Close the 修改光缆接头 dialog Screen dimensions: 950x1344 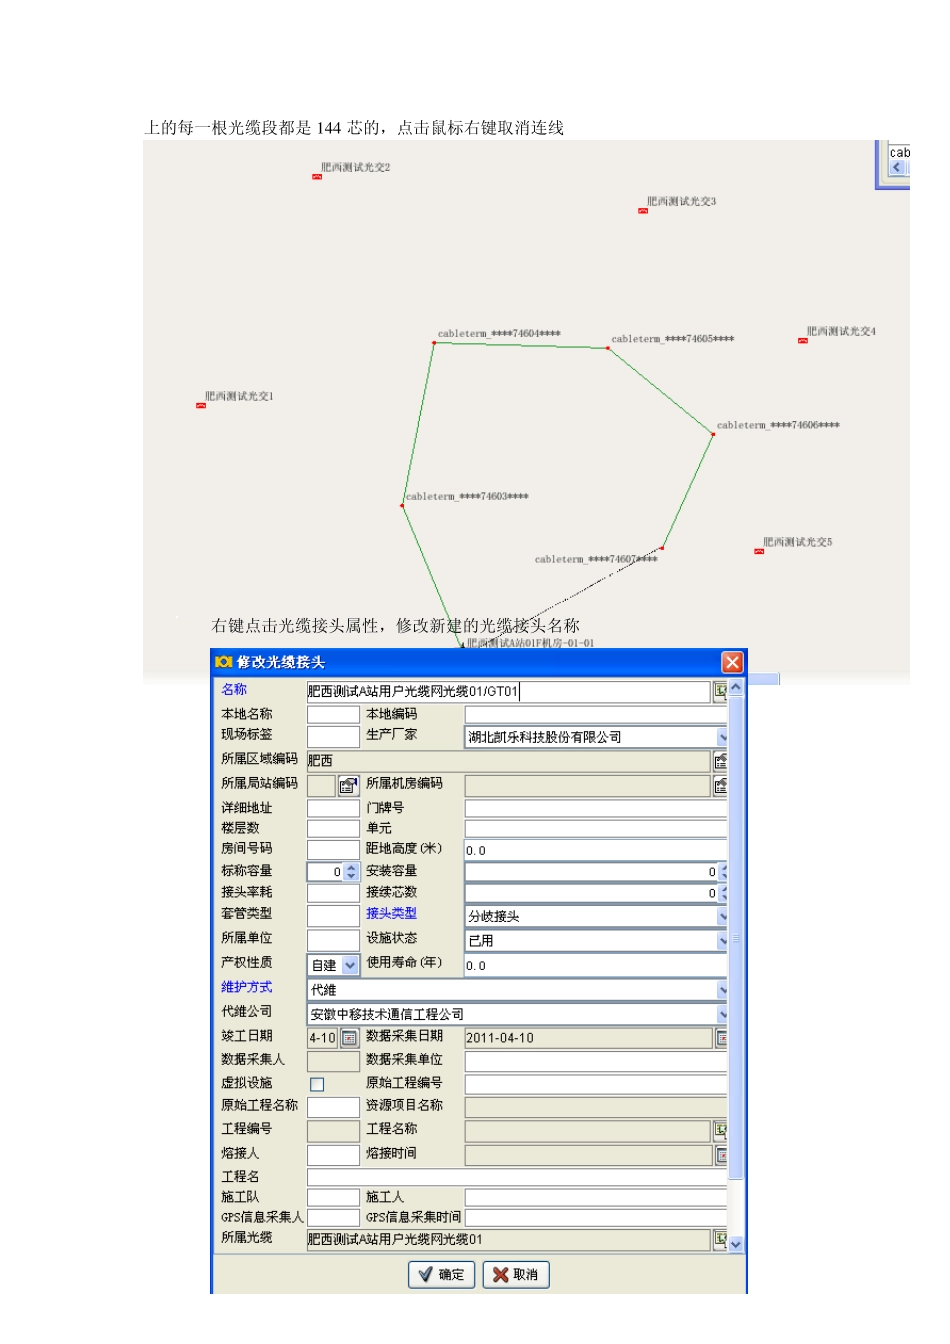732,662
